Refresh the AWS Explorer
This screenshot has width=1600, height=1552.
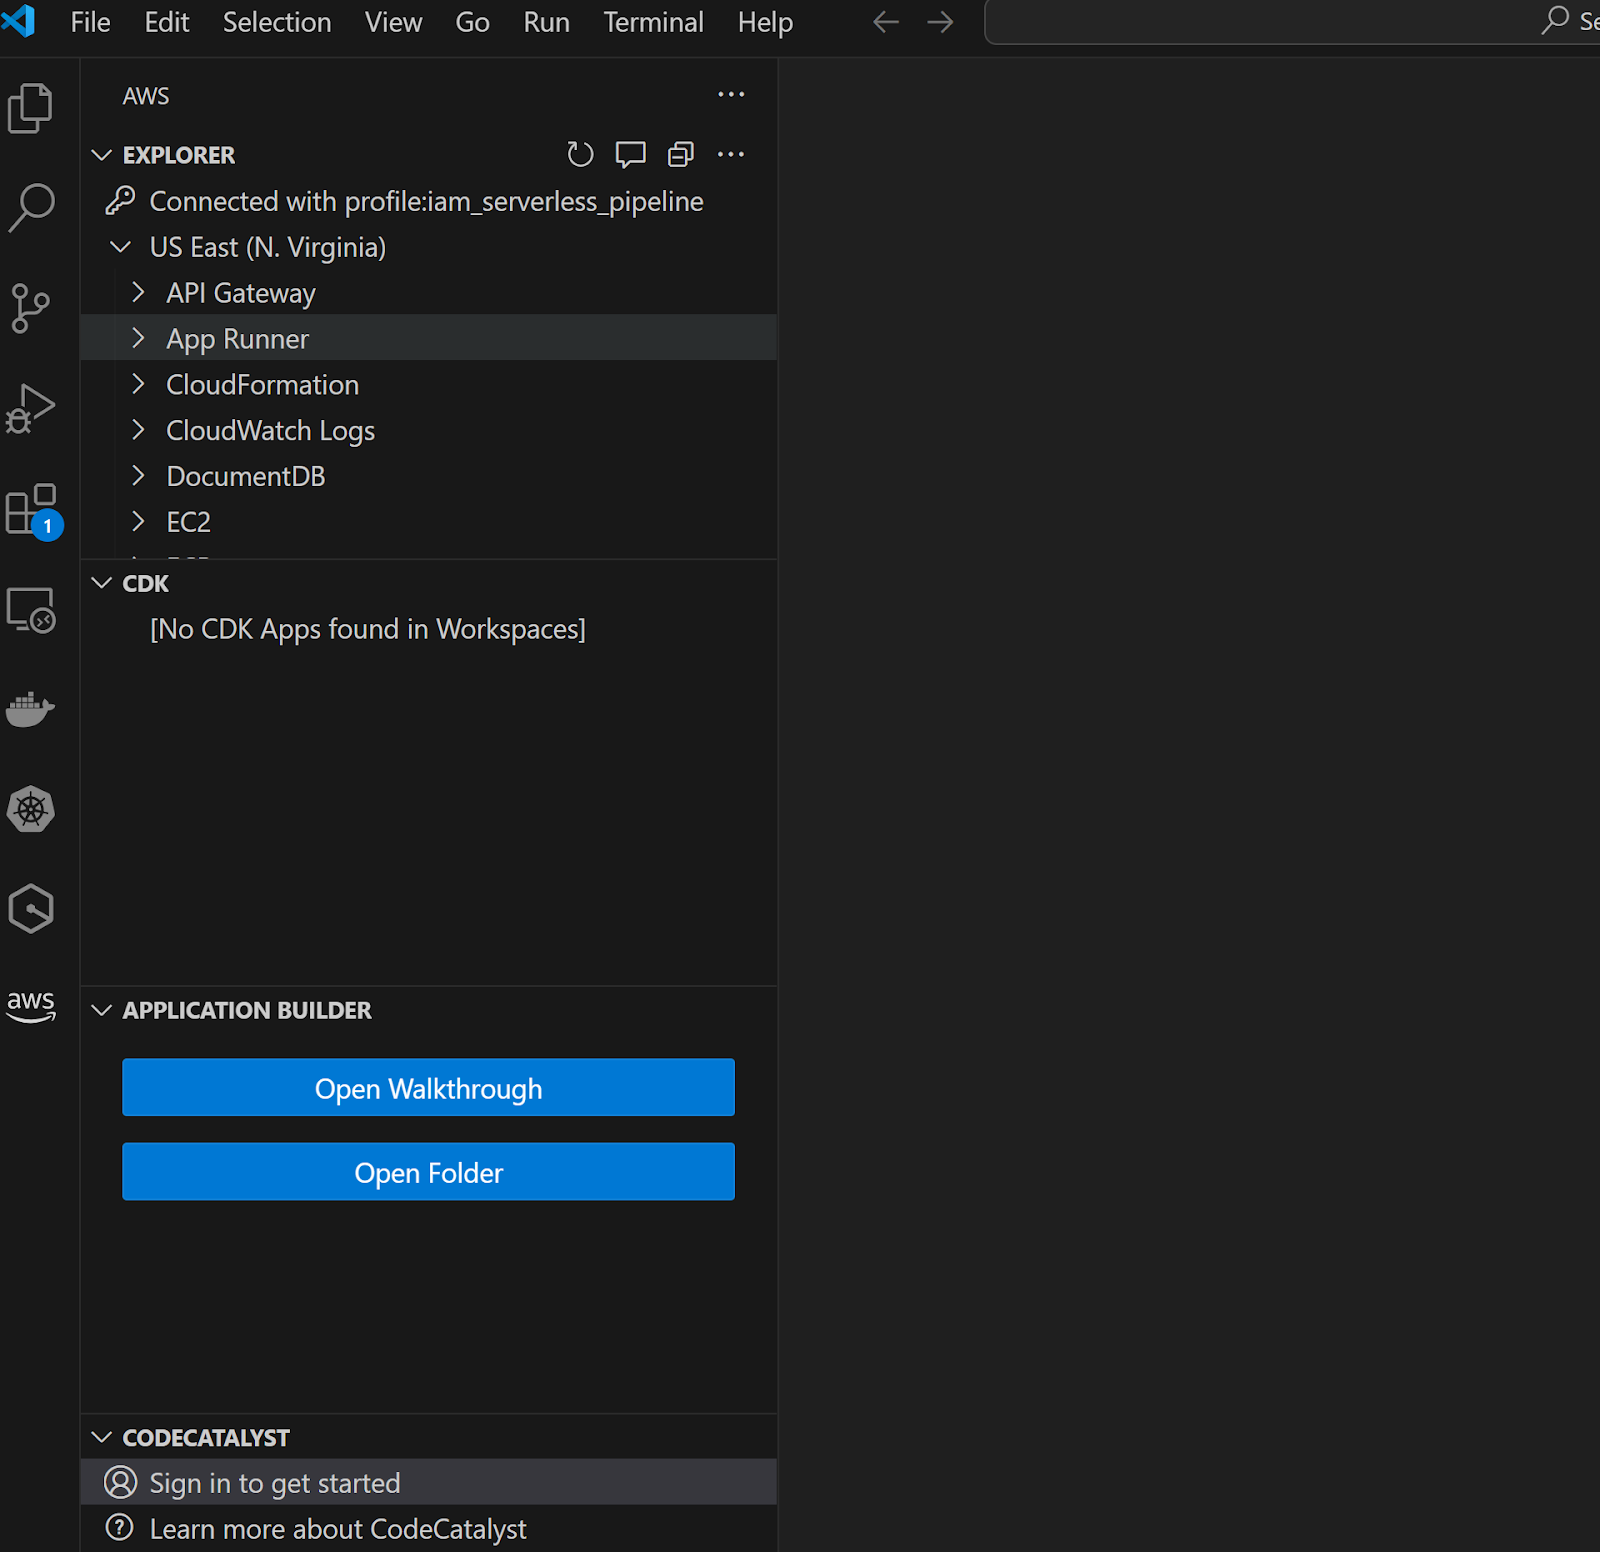[580, 154]
